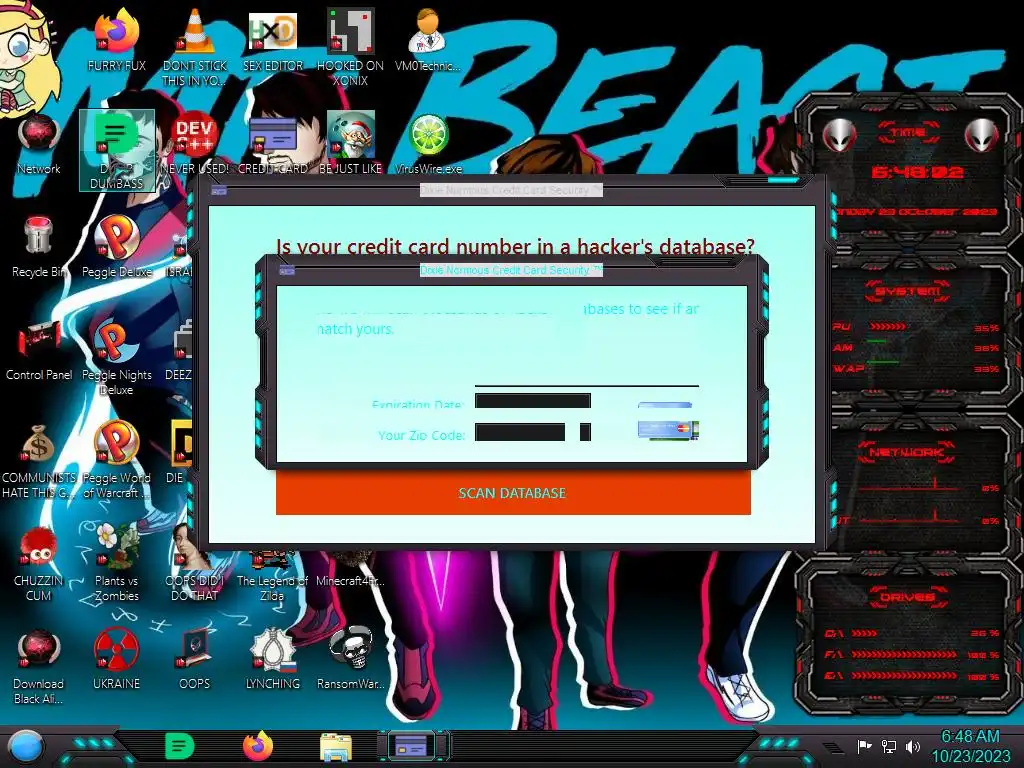This screenshot has width=1024, height=768.
Task: Click the right alien head in TIME widget
Action: [982, 136]
